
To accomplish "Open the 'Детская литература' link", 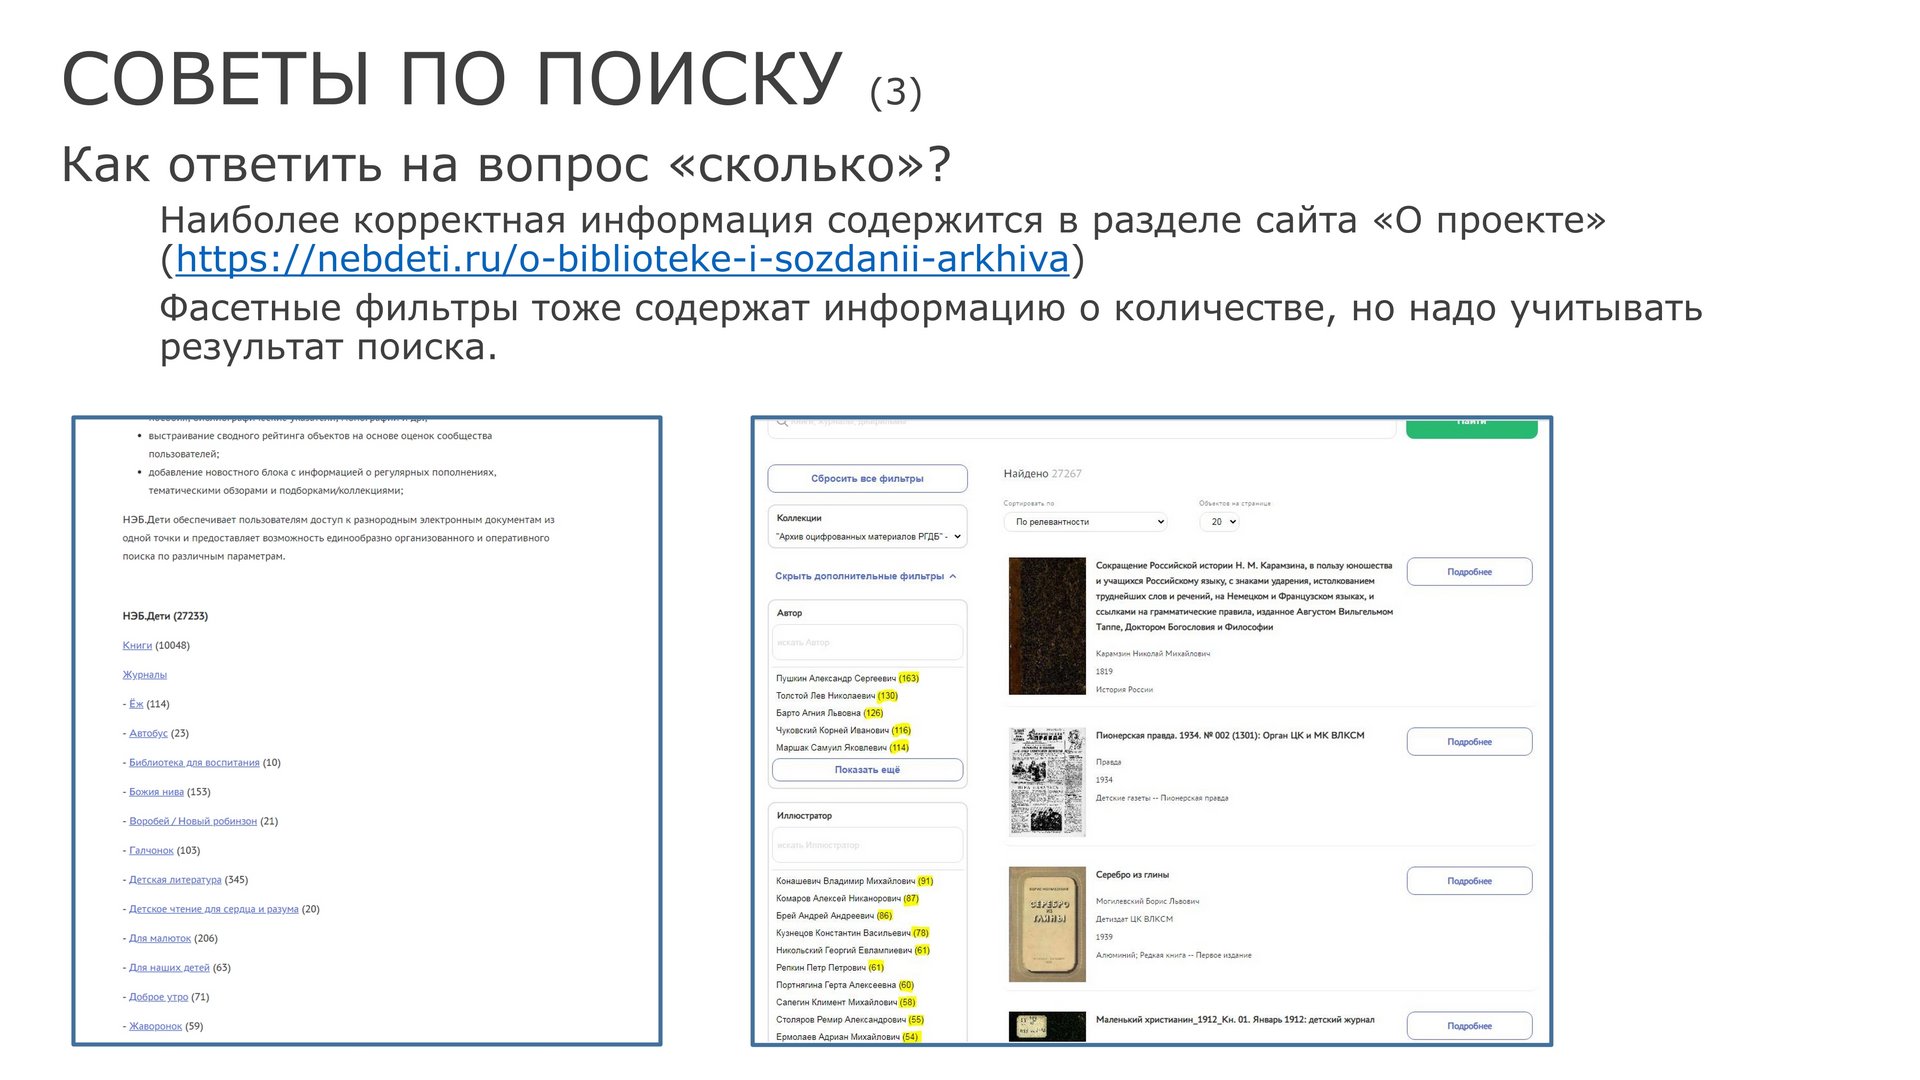I will tap(175, 880).
